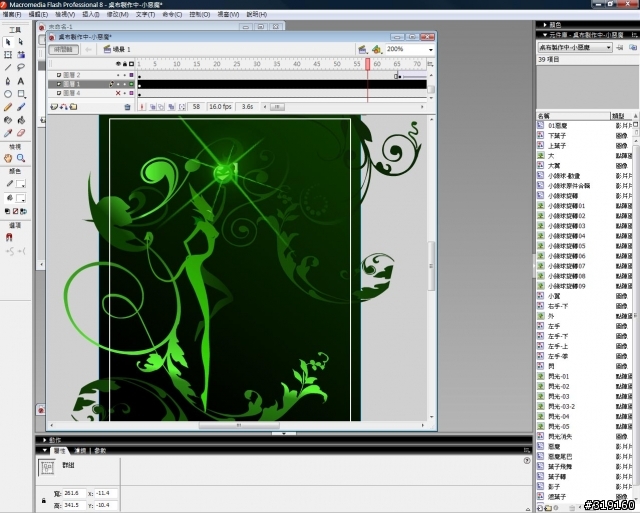This screenshot has height=513, width=640.
Task: Open the Text menu
Action: click(x=145, y=14)
